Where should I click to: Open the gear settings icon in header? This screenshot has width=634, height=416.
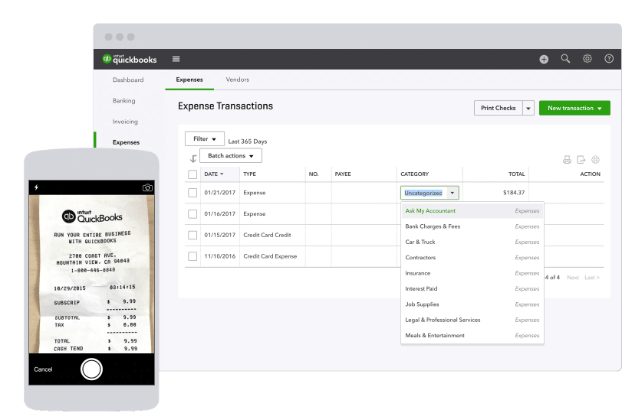587,59
